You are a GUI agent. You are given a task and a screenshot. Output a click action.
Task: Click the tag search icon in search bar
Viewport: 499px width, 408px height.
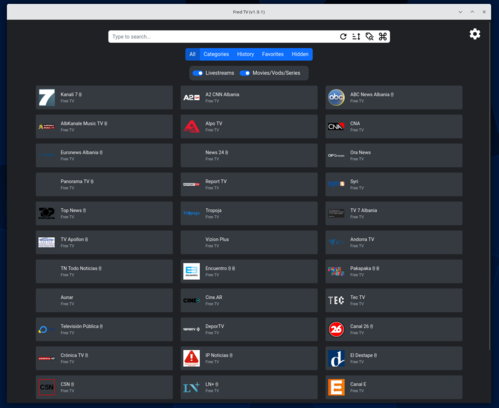(x=369, y=37)
